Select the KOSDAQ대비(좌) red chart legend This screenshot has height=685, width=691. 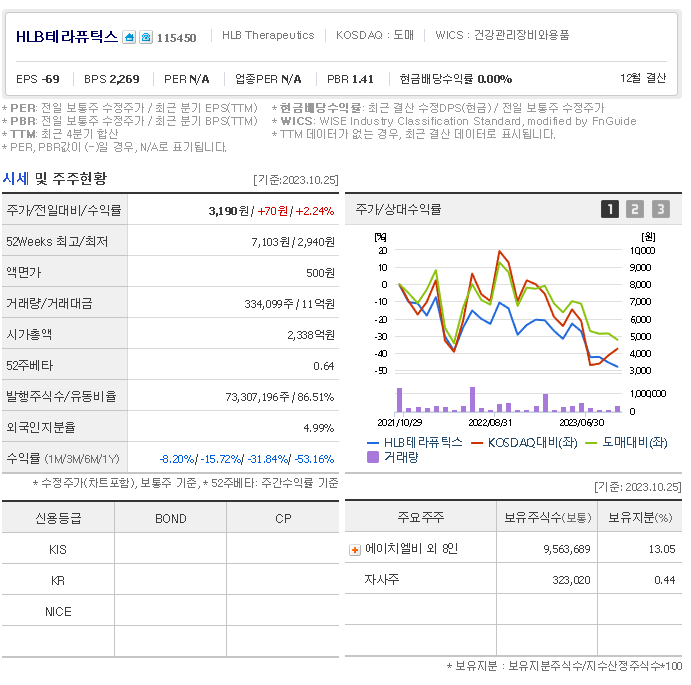[524, 442]
